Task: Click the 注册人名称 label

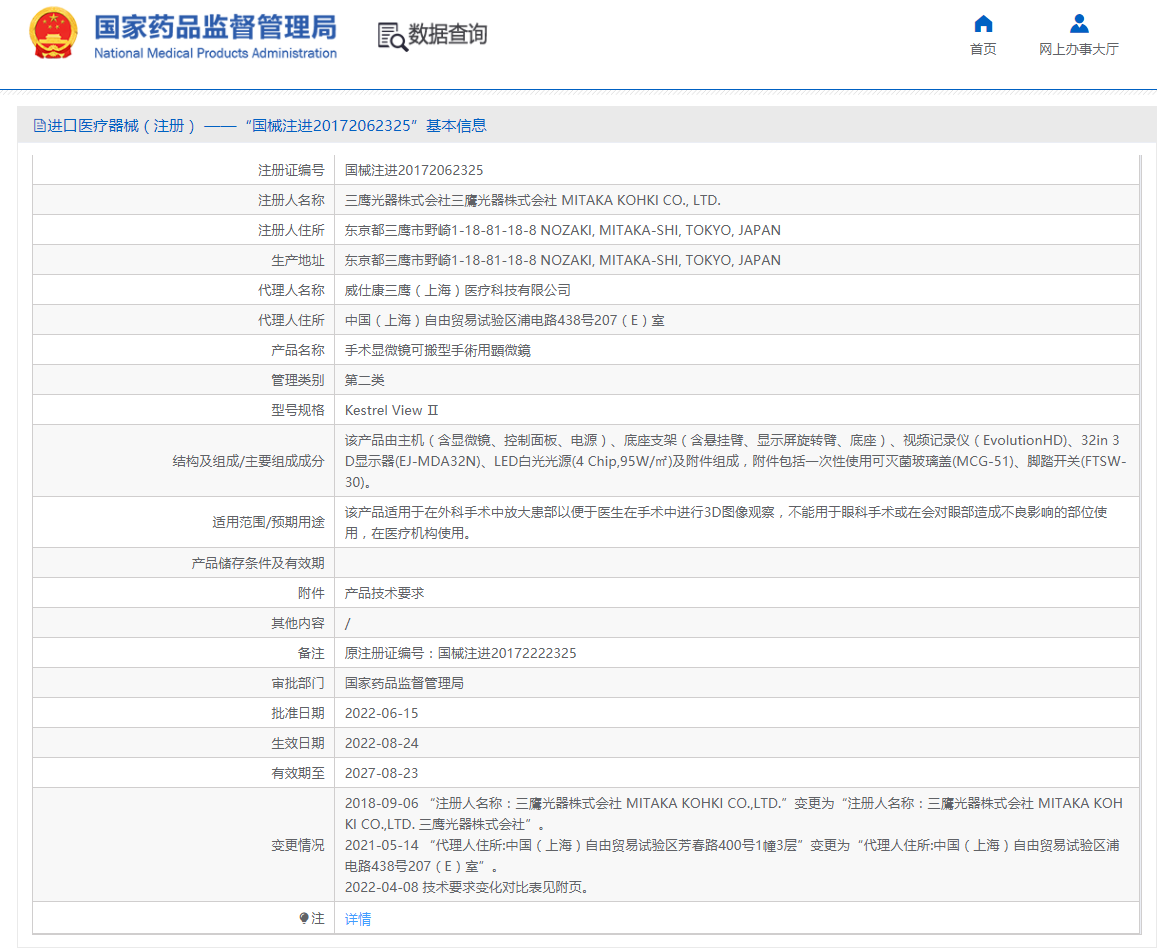Action: [x=291, y=201]
